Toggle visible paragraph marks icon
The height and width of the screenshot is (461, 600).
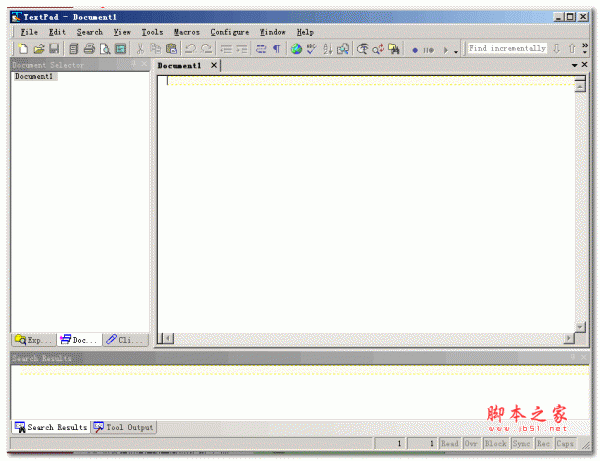pos(277,49)
